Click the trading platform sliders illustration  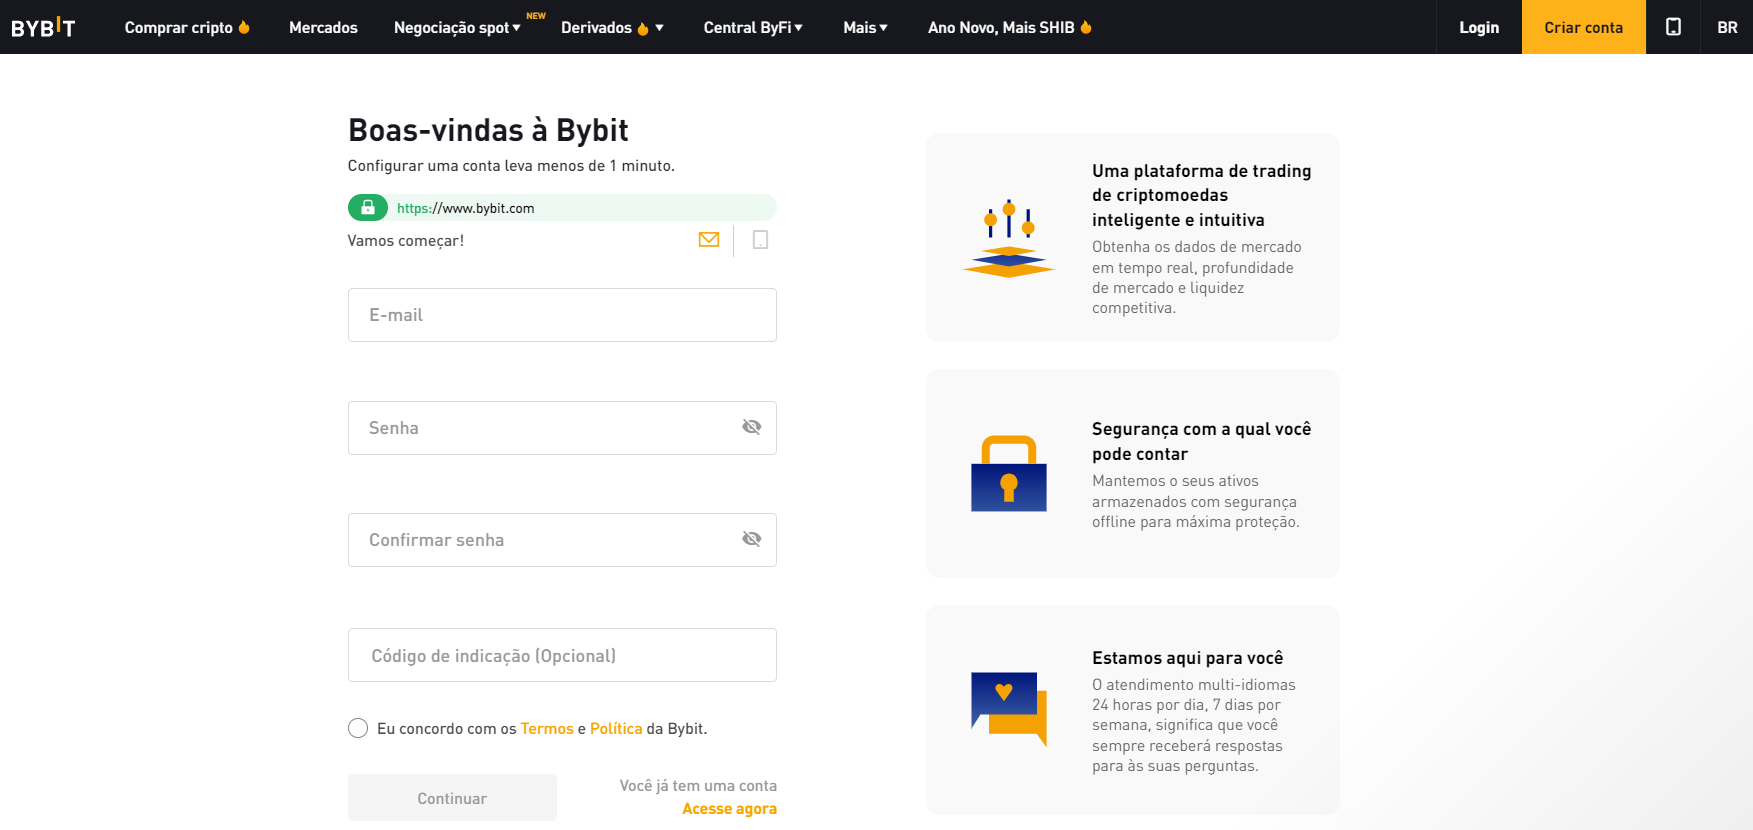pos(1009,238)
